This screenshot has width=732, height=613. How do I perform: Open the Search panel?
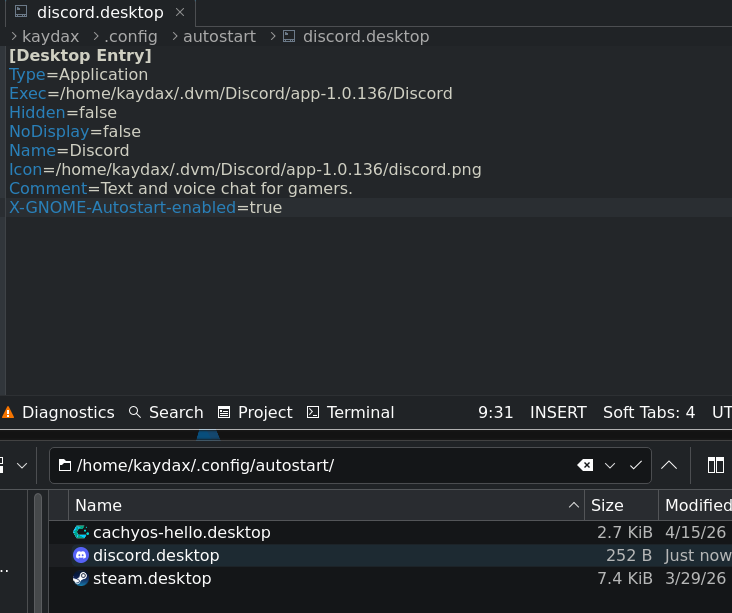click(166, 412)
